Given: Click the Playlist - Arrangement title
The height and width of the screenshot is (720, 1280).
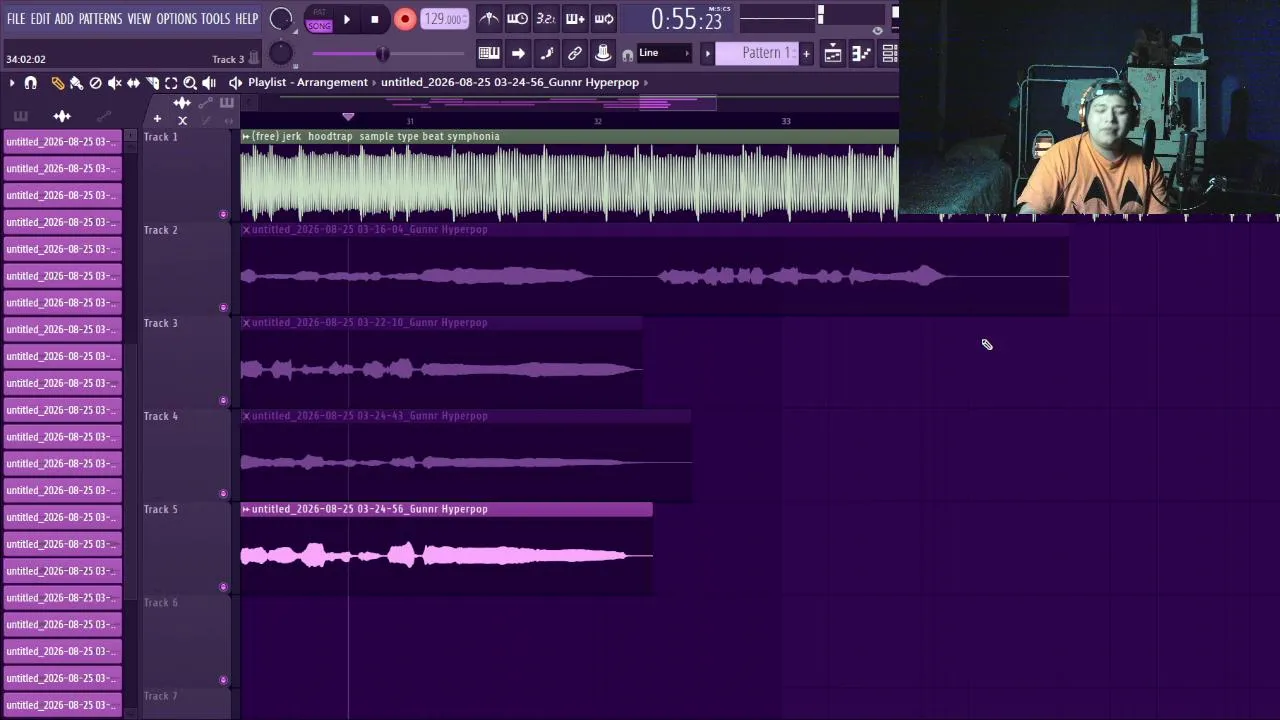Looking at the screenshot, I should 308,83.
